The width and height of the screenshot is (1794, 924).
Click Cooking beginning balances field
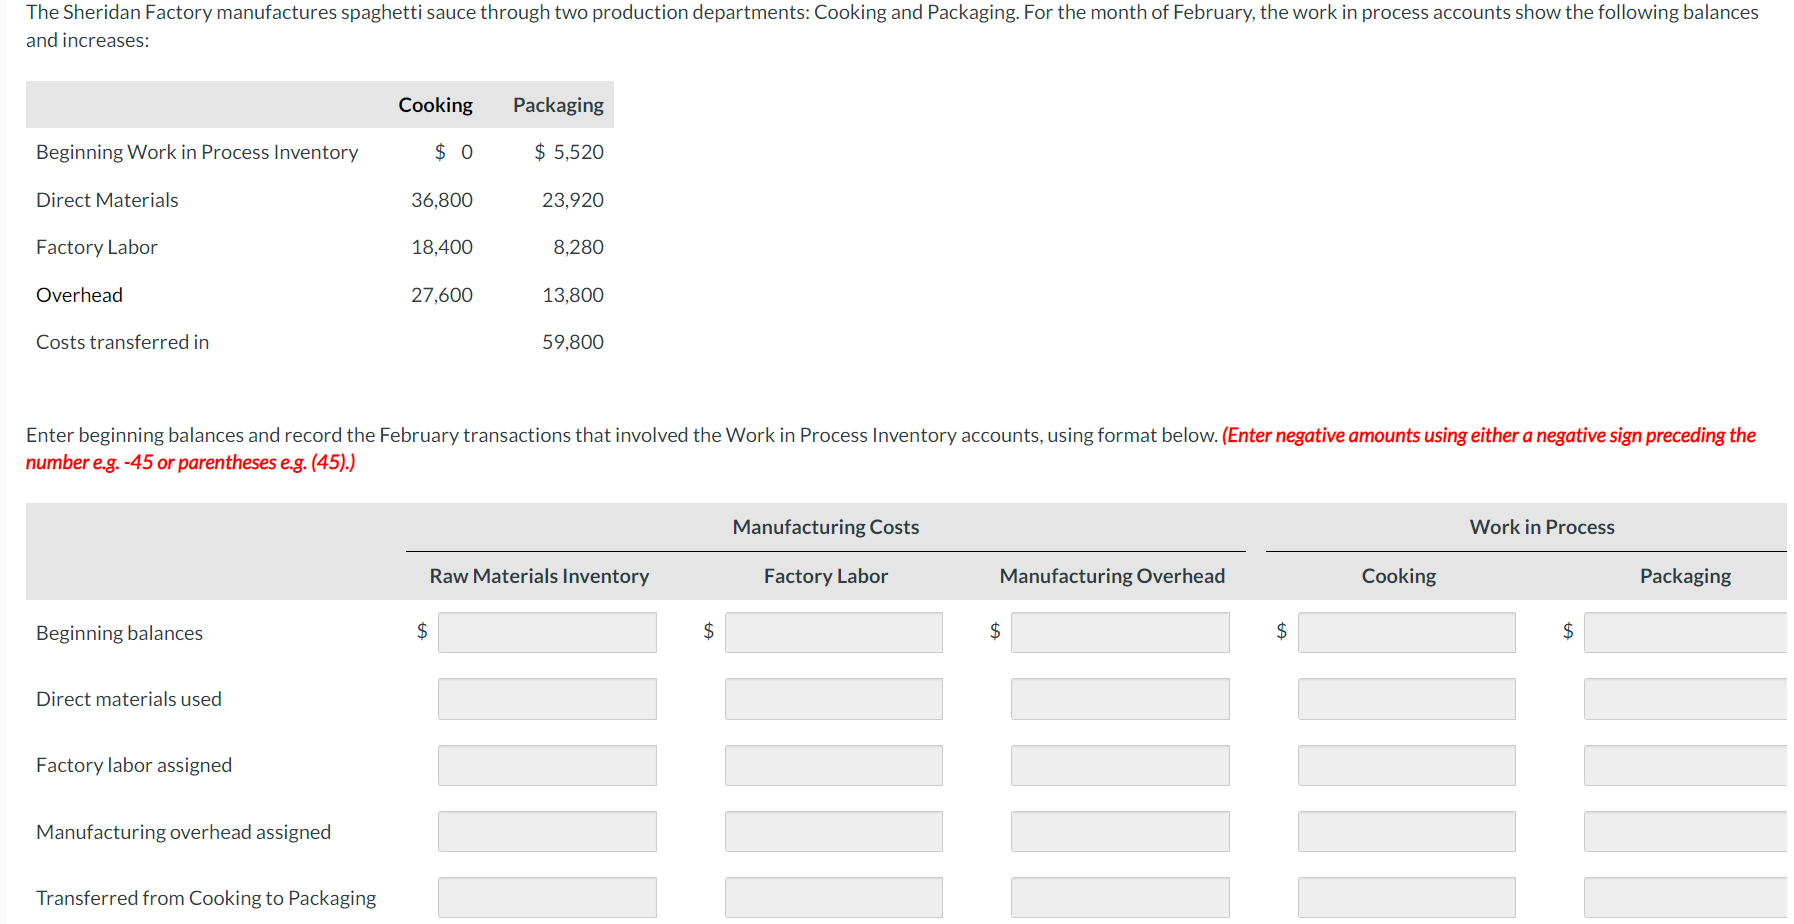pos(1407,632)
